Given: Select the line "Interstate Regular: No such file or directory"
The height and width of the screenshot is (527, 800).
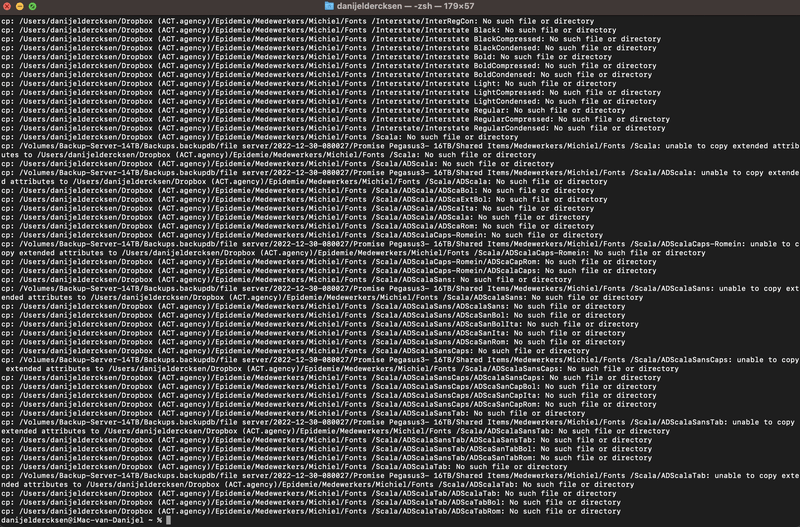Looking at the screenshot, I should click(313, 111).
